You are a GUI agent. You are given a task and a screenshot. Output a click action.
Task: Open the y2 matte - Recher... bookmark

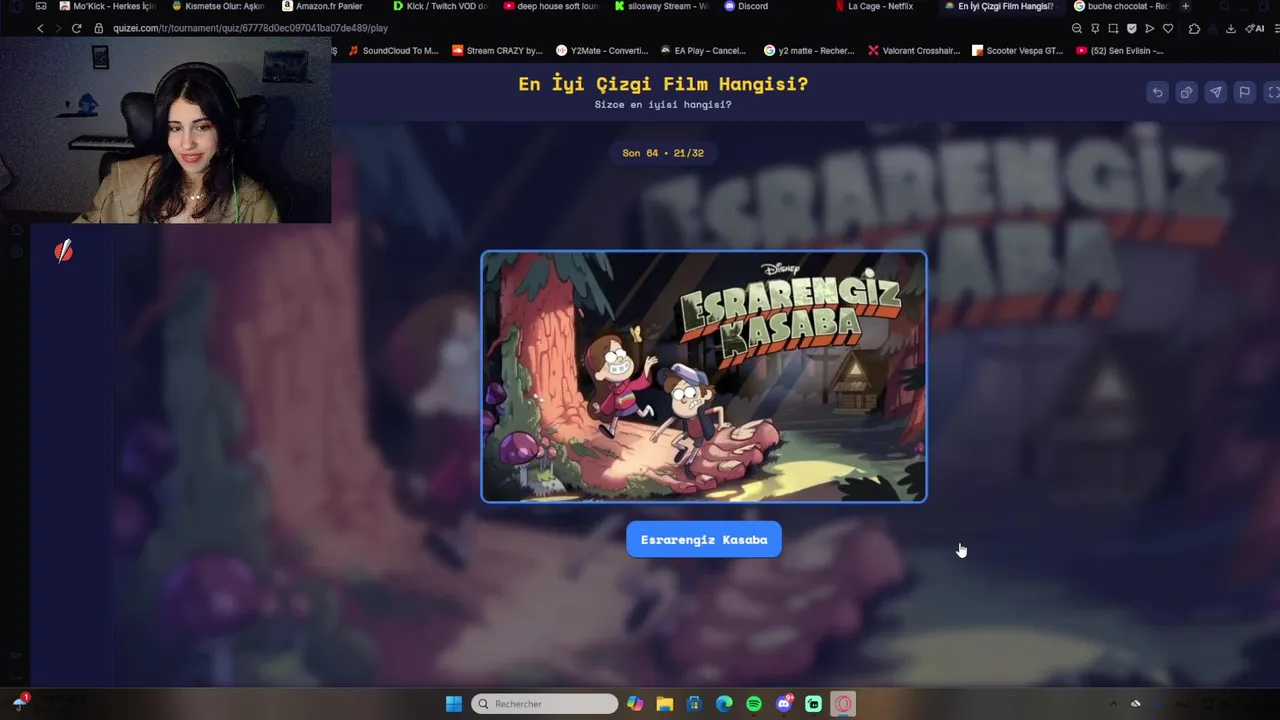809,50
